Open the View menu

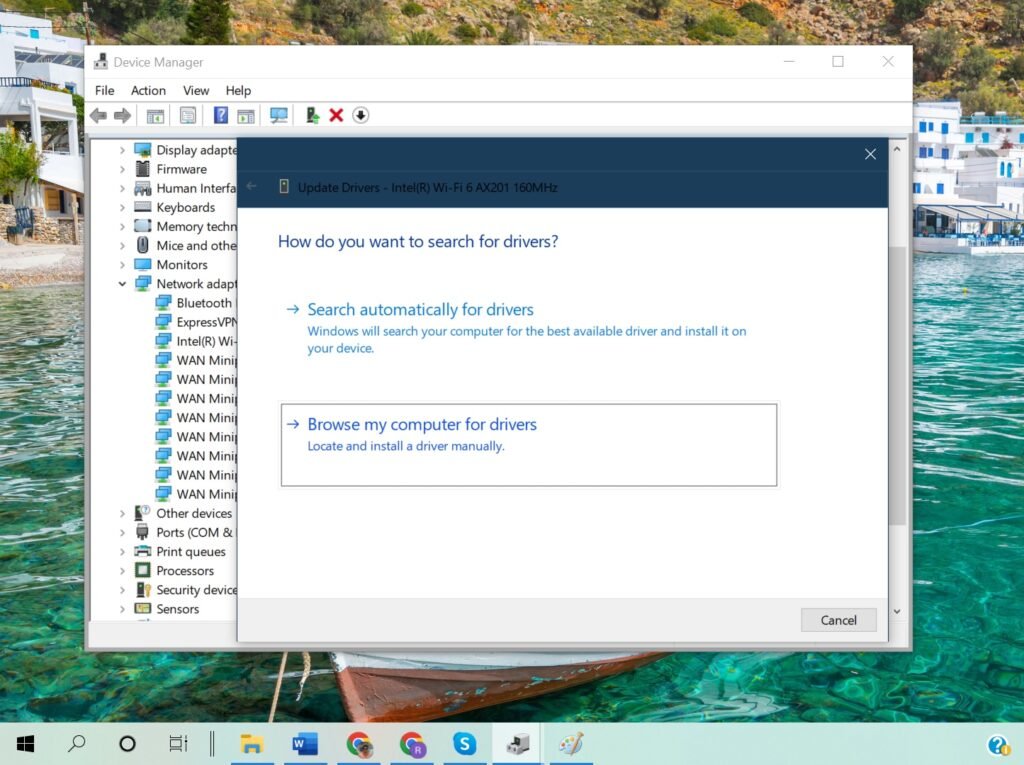pyautogui.click(x=196, y=90)
